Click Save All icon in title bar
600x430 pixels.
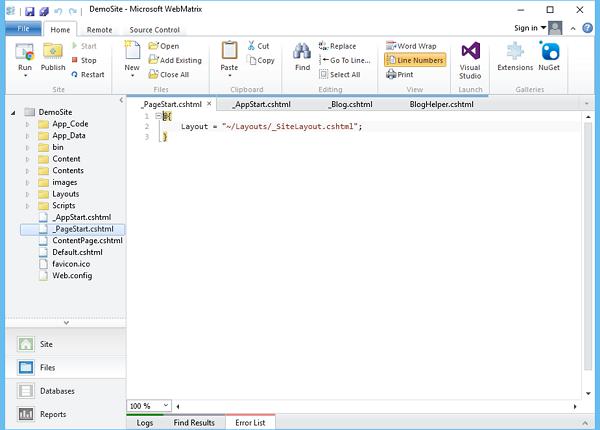pyautogui.click(x=44, y=11)
